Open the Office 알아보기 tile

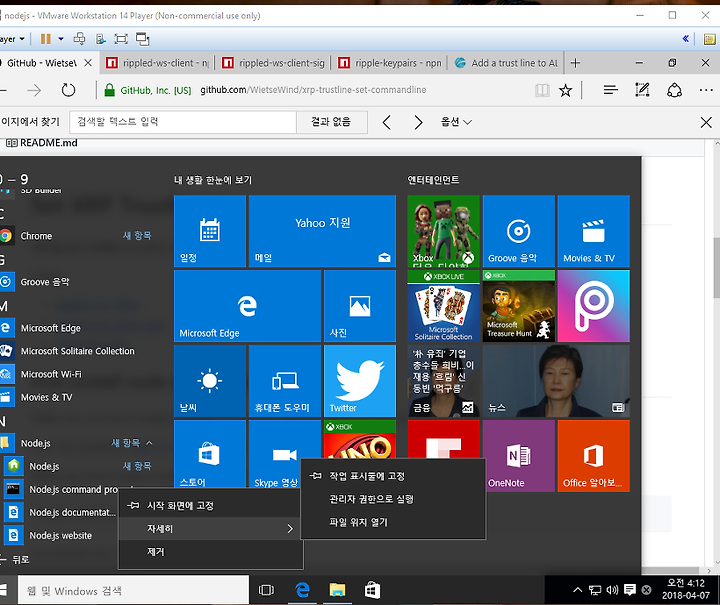(593, 455)
